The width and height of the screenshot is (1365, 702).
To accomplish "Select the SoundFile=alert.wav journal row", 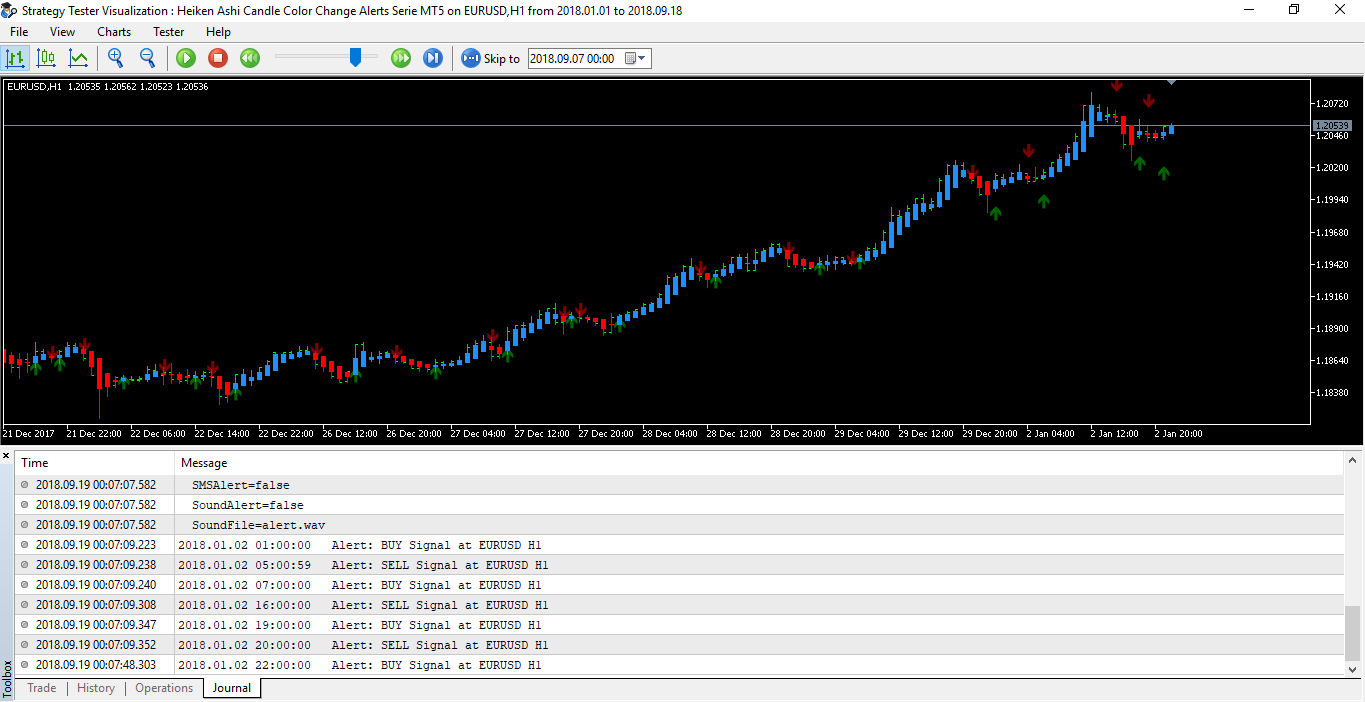I will coord(680,525).
